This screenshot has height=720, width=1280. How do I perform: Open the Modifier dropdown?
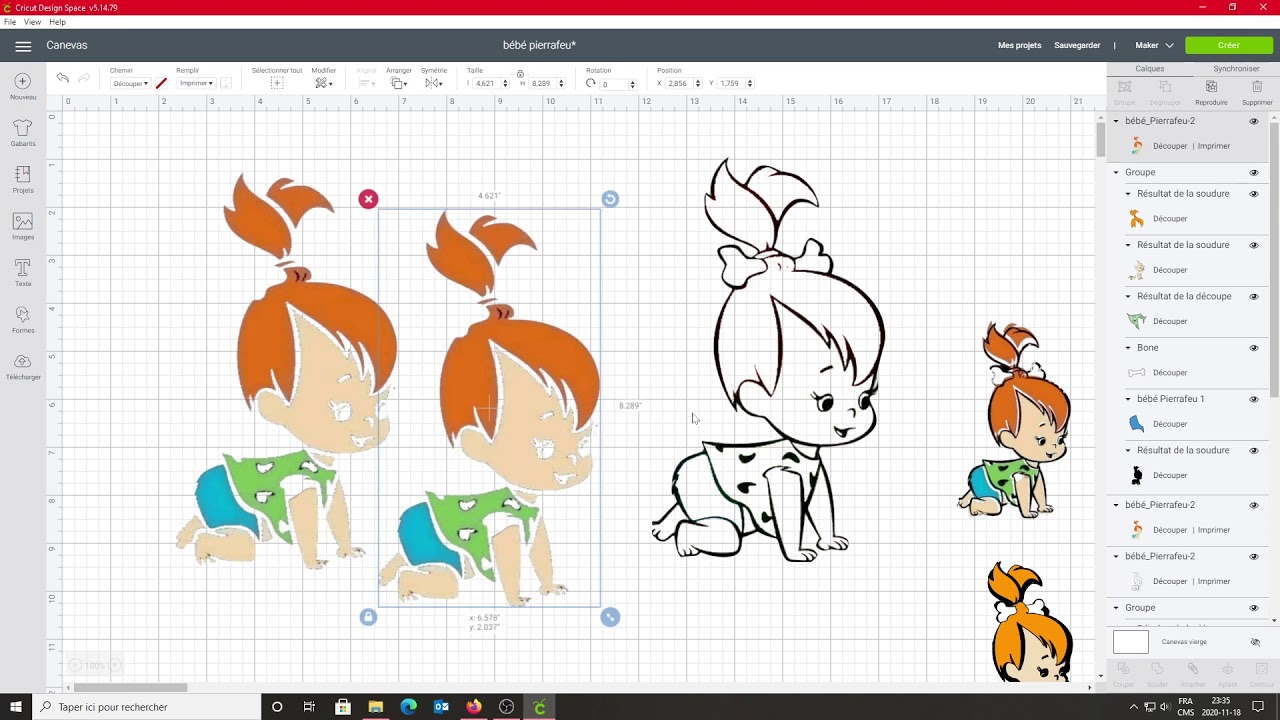point(323,83)
